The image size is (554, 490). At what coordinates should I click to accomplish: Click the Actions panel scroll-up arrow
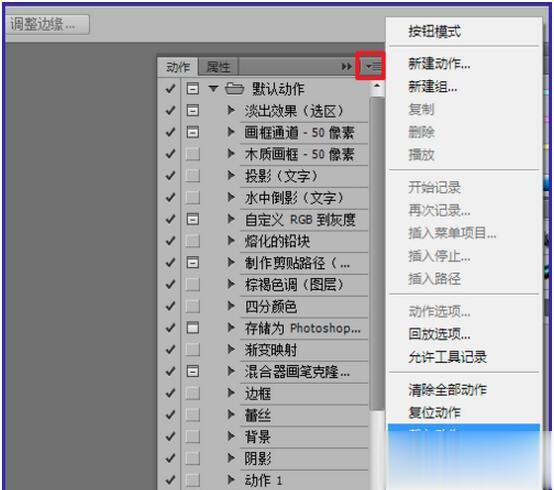tap(377, 86)
